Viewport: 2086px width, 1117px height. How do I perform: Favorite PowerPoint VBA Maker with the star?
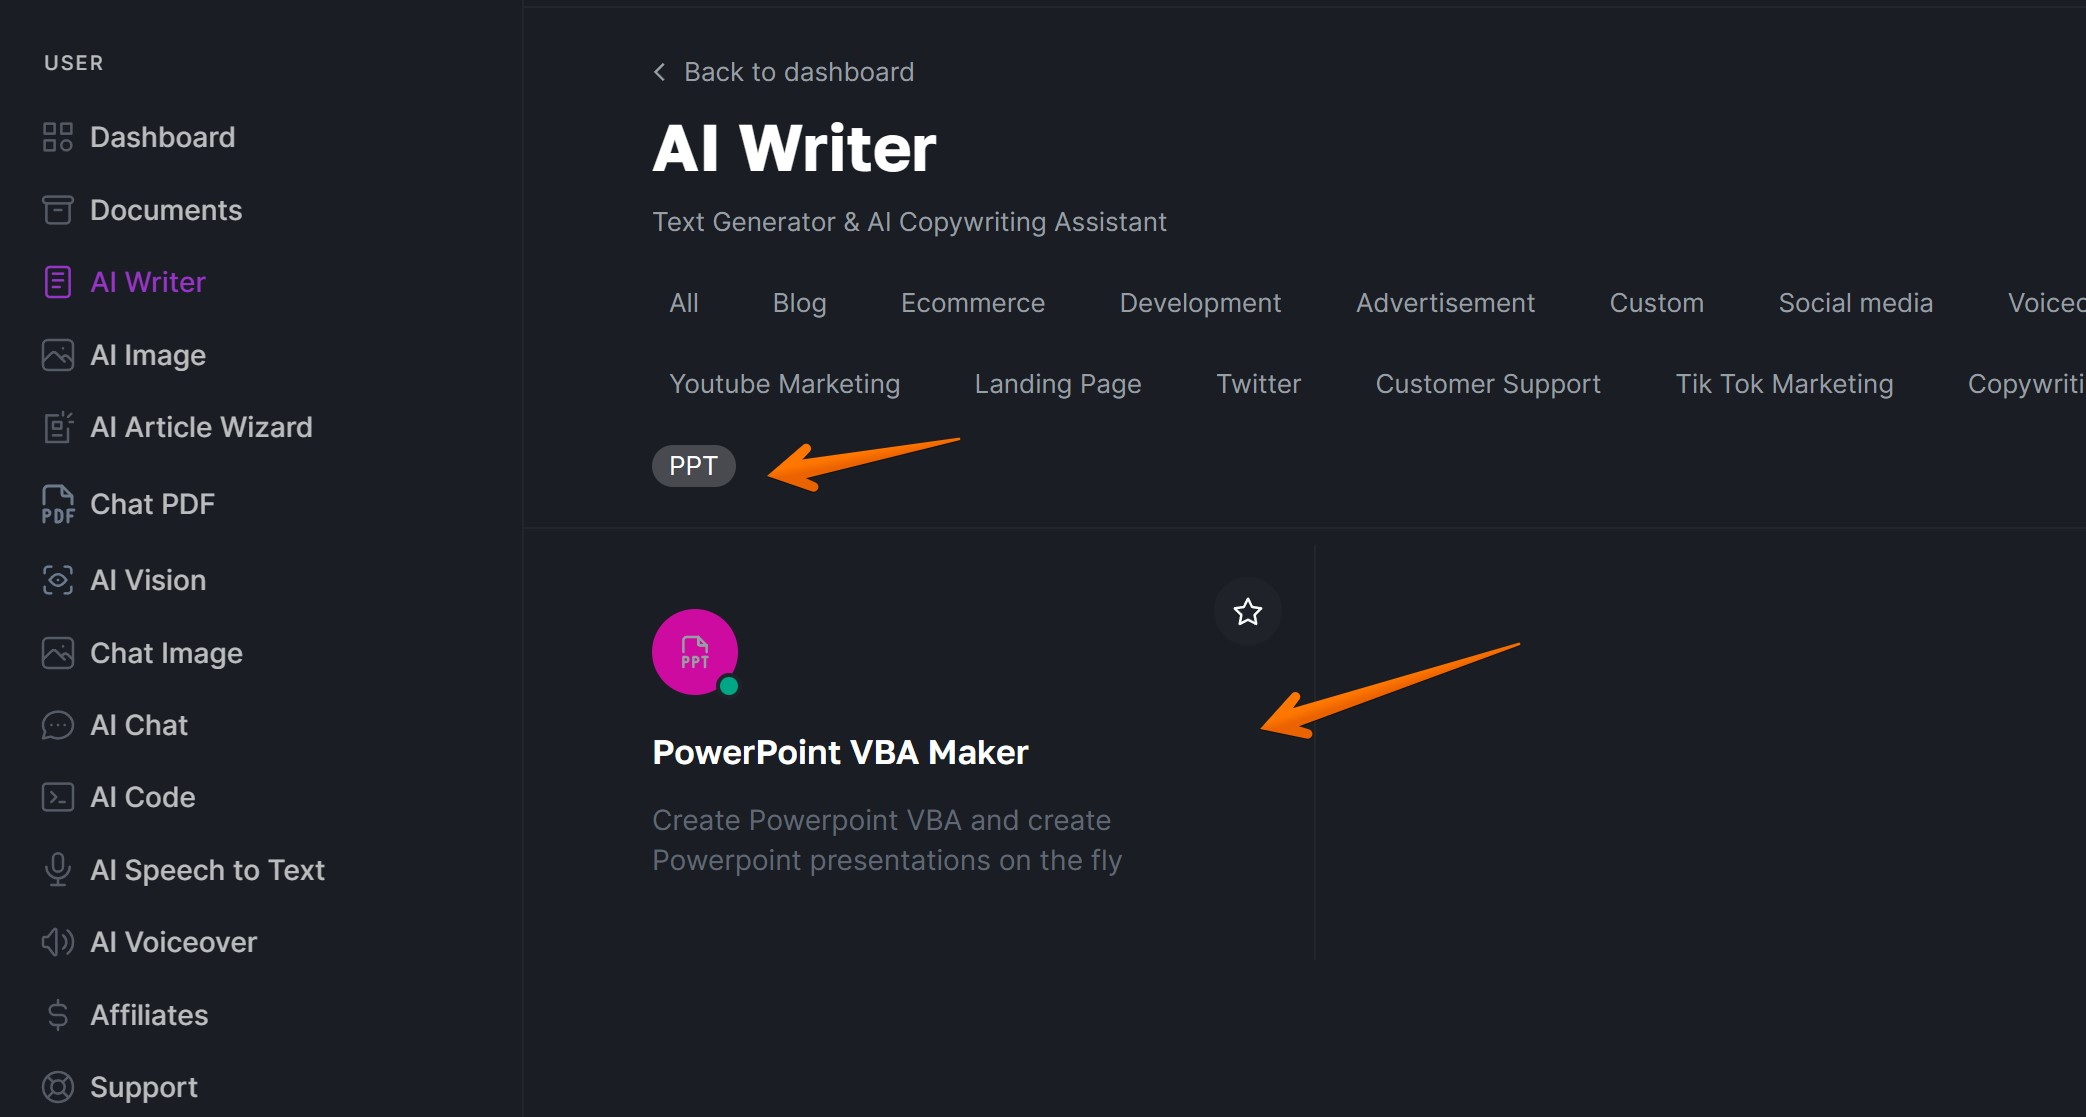(1247, 611)
